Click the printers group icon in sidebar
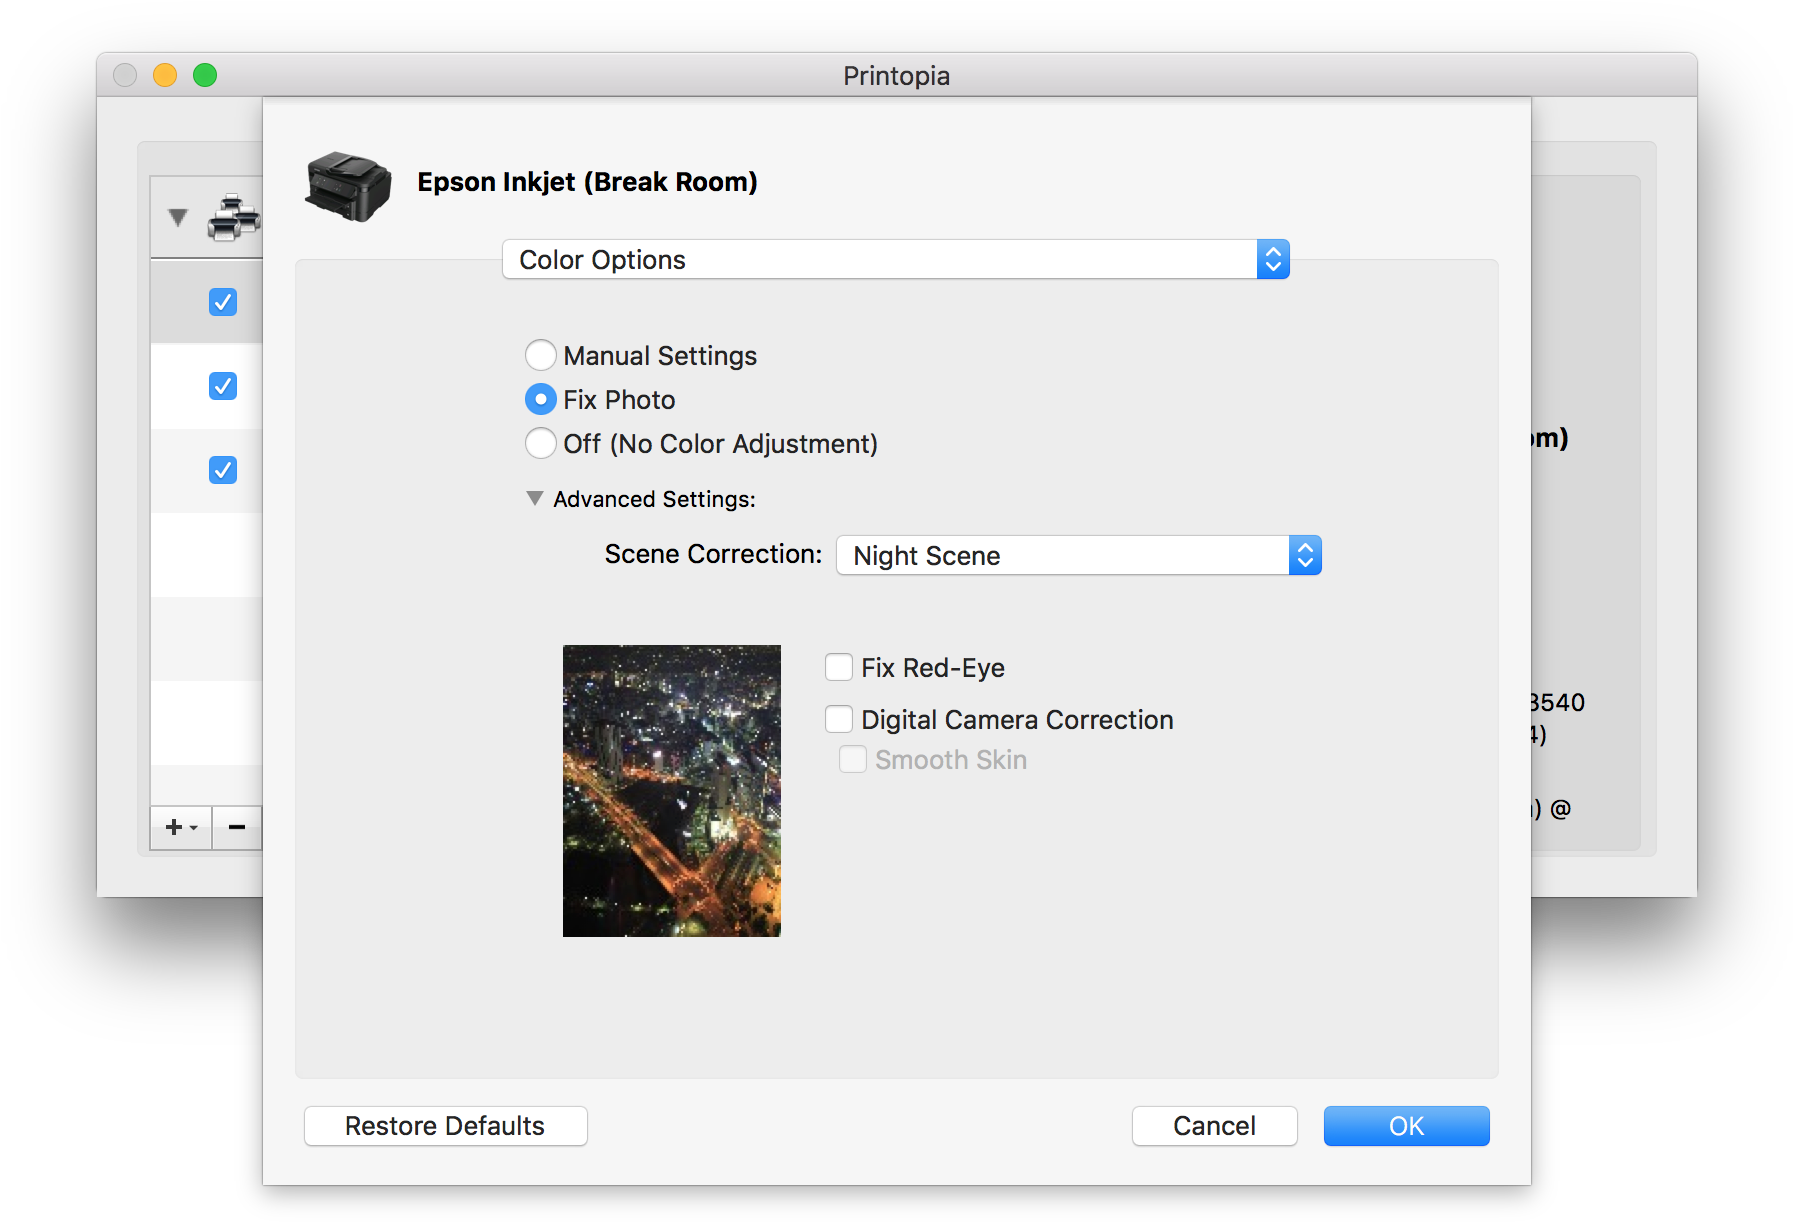Viewport: 1793px width, 1222px height. pyautogui.click(x=234, y=217)
